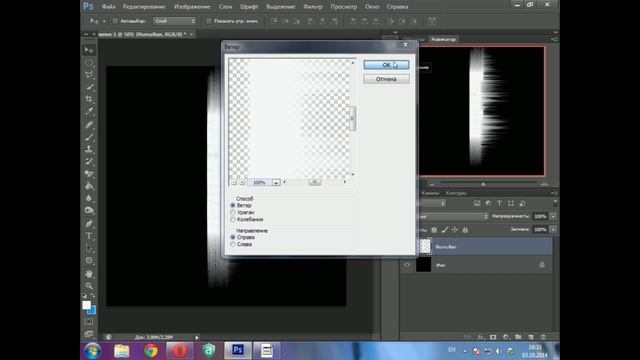The height and width of the screenshot is (360, 640).
Task: Click the Navigator zoom slider handle
Action: point(483,184)
